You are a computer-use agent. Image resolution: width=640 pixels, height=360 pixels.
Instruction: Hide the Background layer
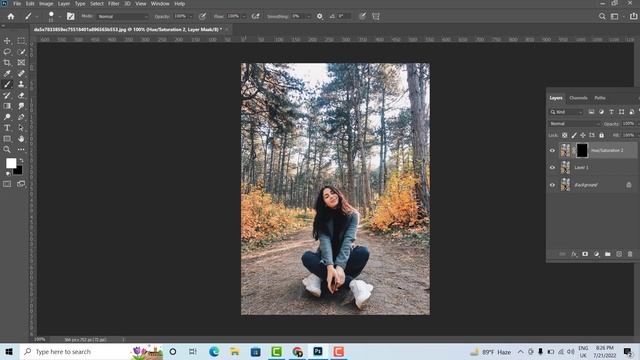(x=552, y=185)
